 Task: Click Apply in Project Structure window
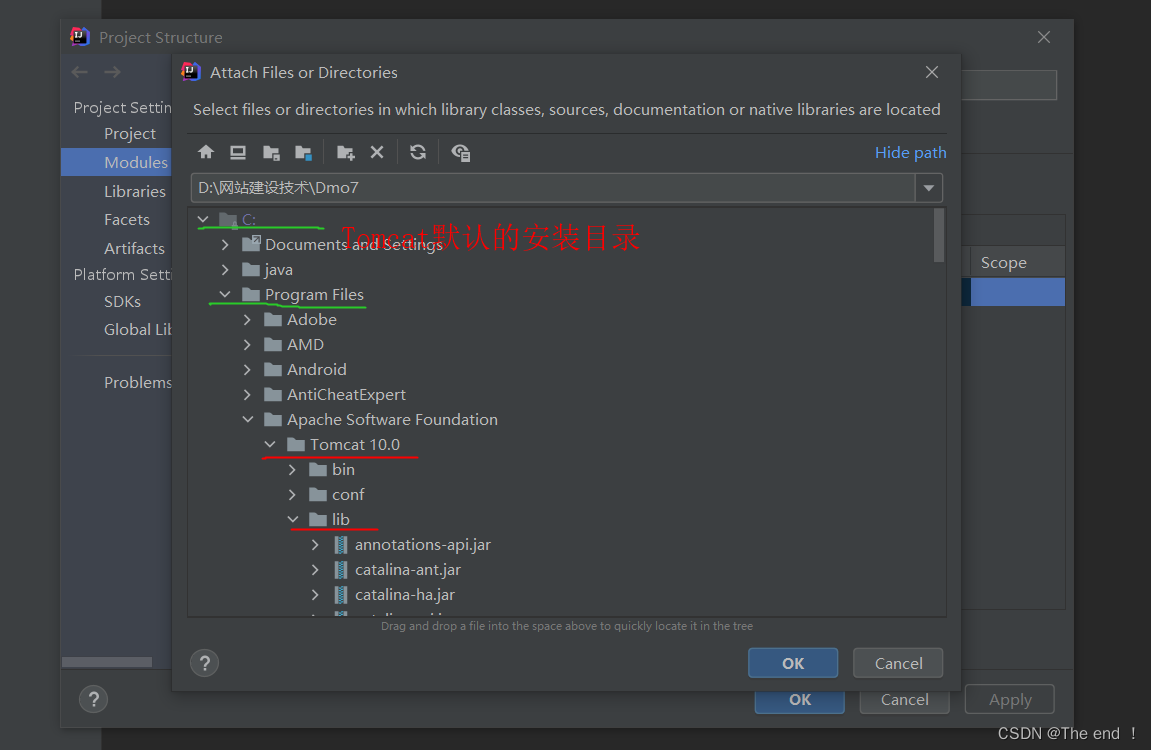pos(1009,699)
